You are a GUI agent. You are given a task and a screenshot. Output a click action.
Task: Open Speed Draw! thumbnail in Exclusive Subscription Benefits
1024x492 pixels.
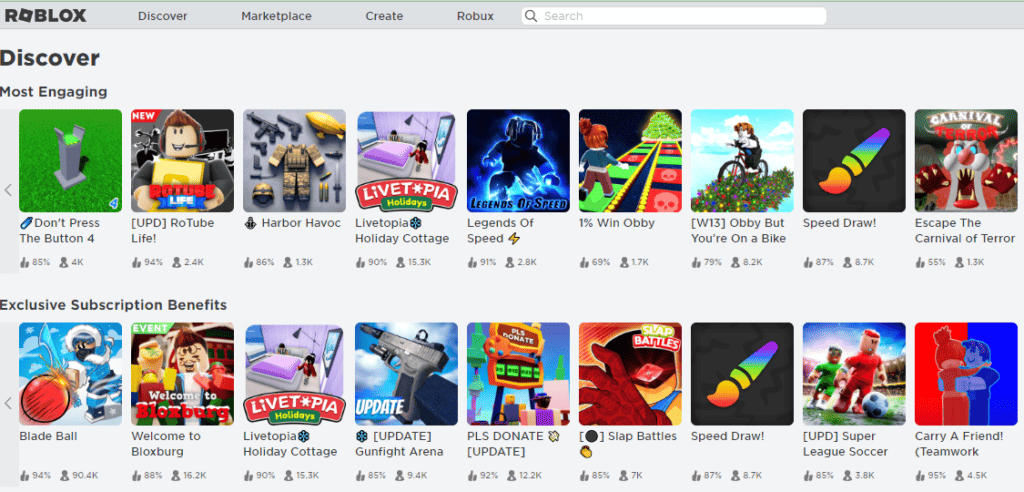click(x=743, y=374)
